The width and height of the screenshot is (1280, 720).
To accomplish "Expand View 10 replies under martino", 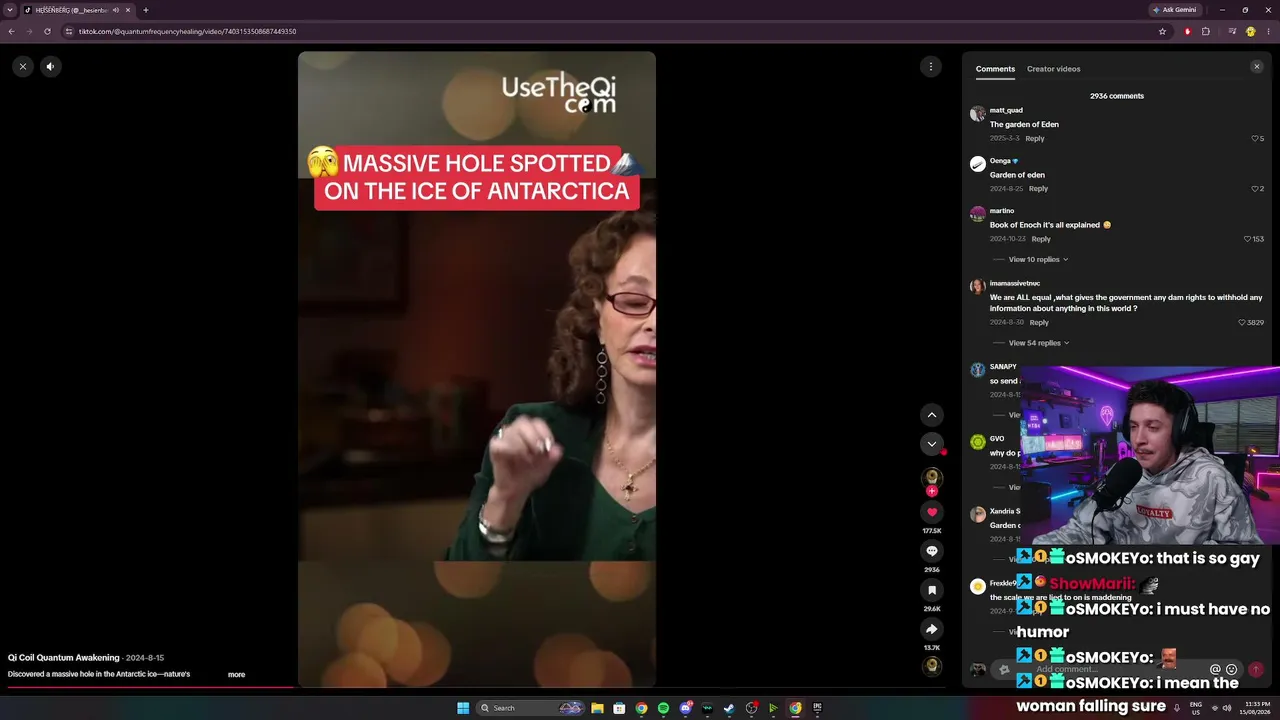I will [x=1038, y=260].
